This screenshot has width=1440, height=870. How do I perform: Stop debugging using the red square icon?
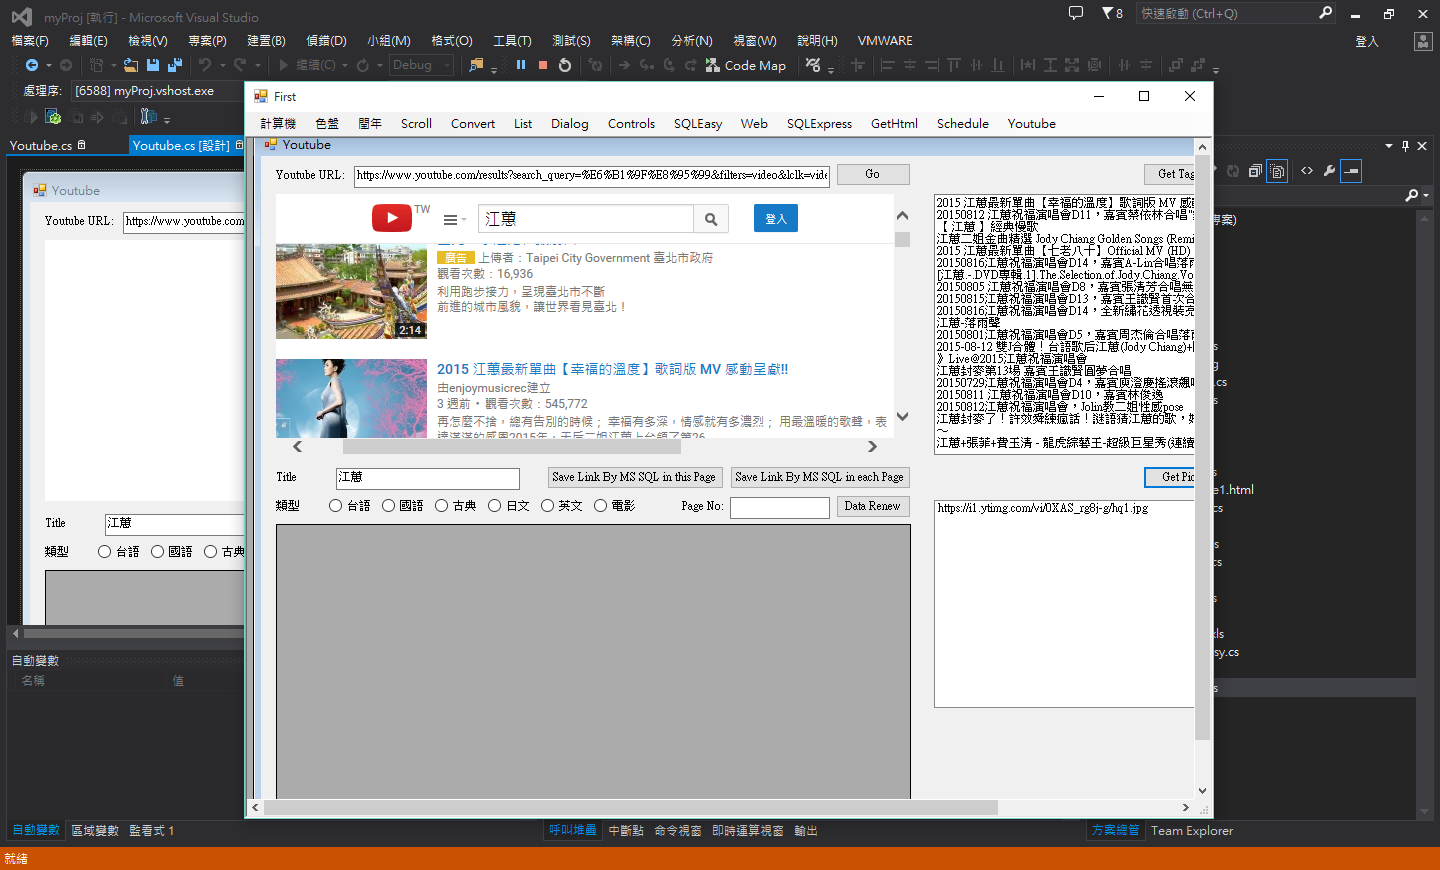click(x=543, y=65)
